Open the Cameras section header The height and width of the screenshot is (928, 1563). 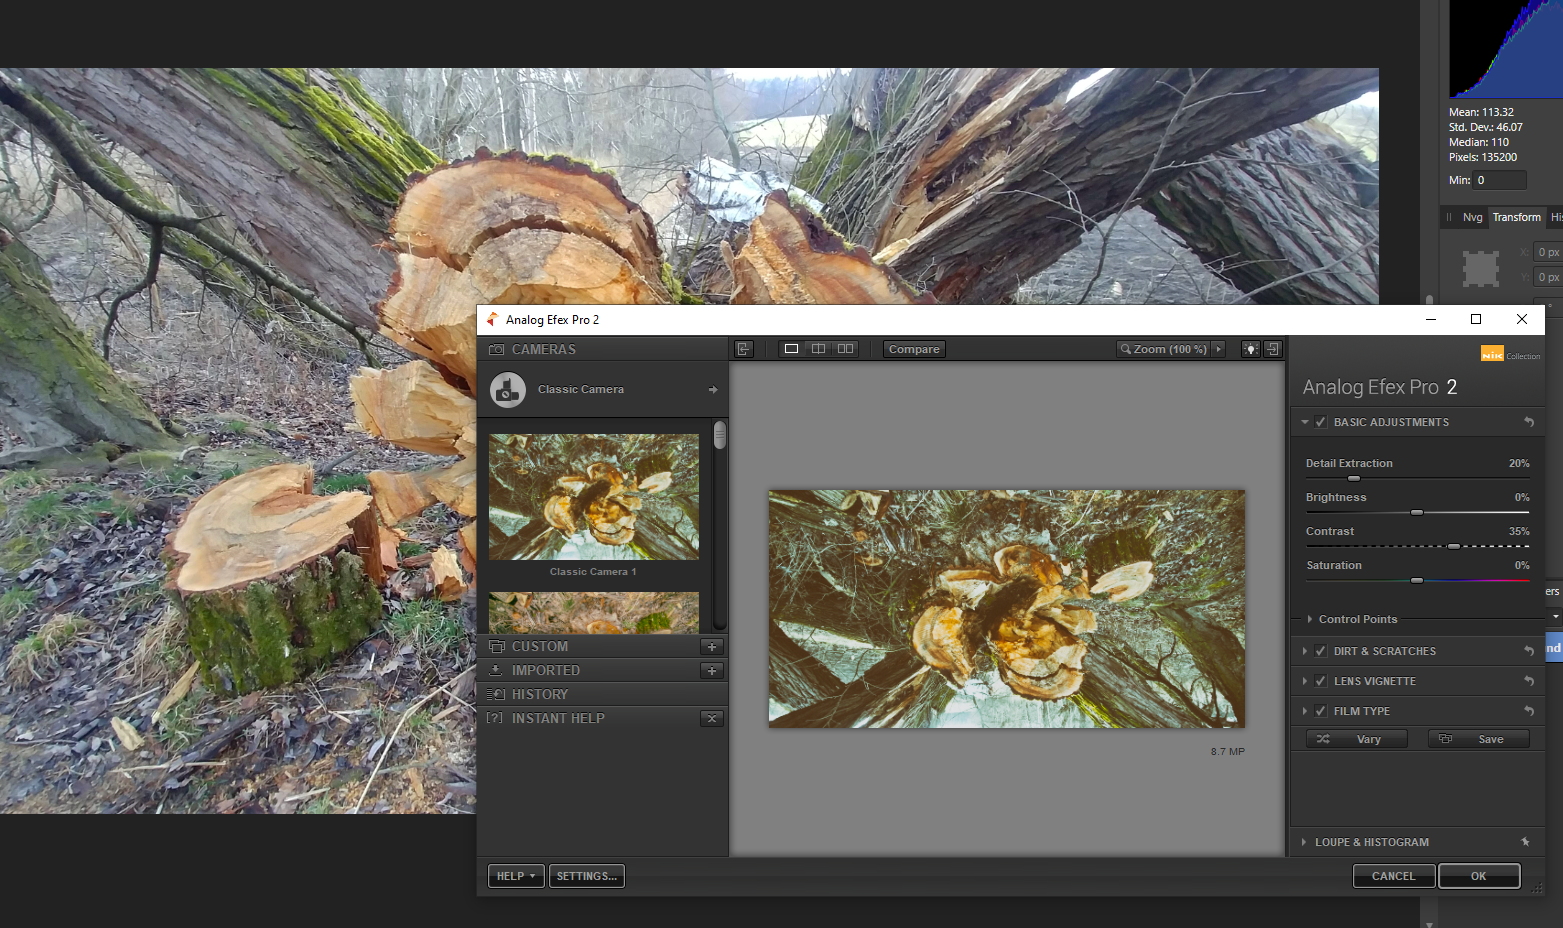[x=603, y=349]
